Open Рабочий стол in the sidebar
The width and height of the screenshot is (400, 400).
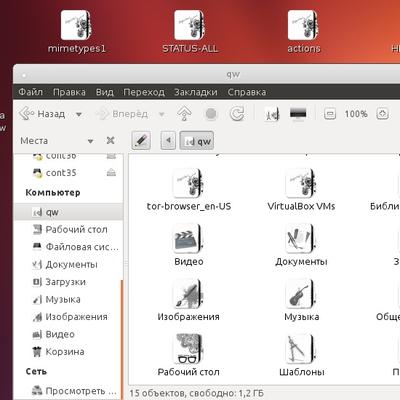(68, 229)
